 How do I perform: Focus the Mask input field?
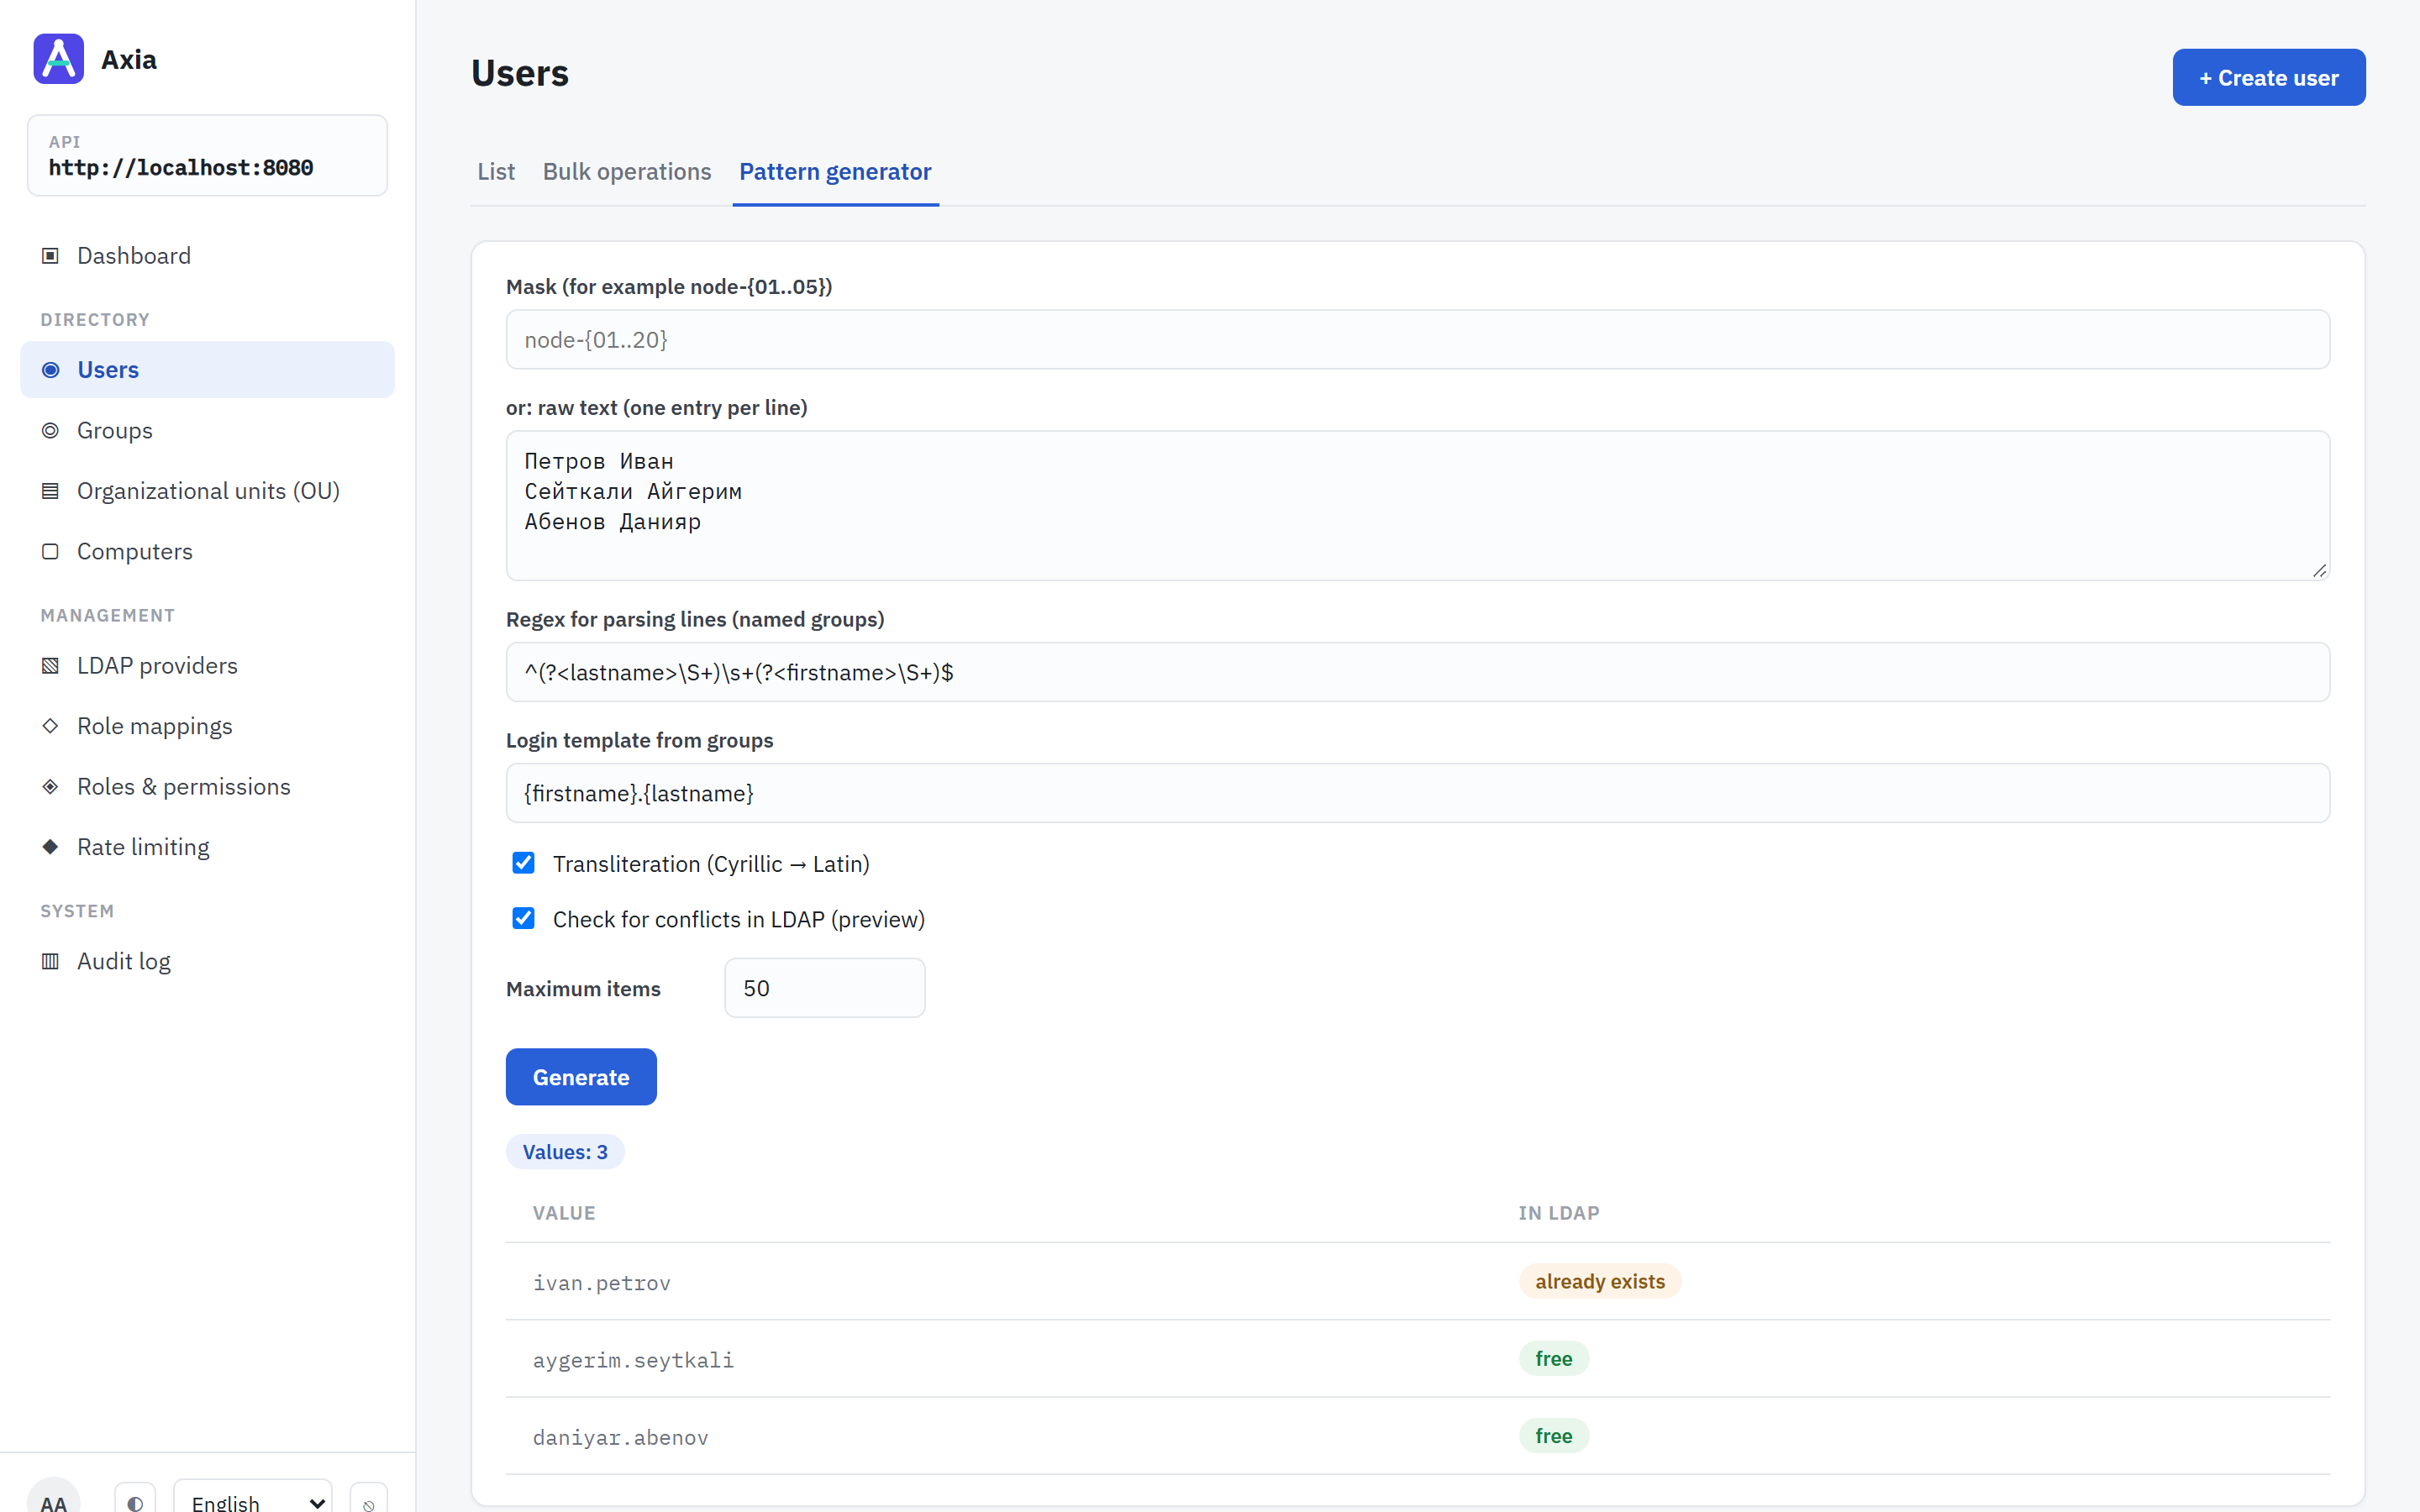coord(1418,339)
